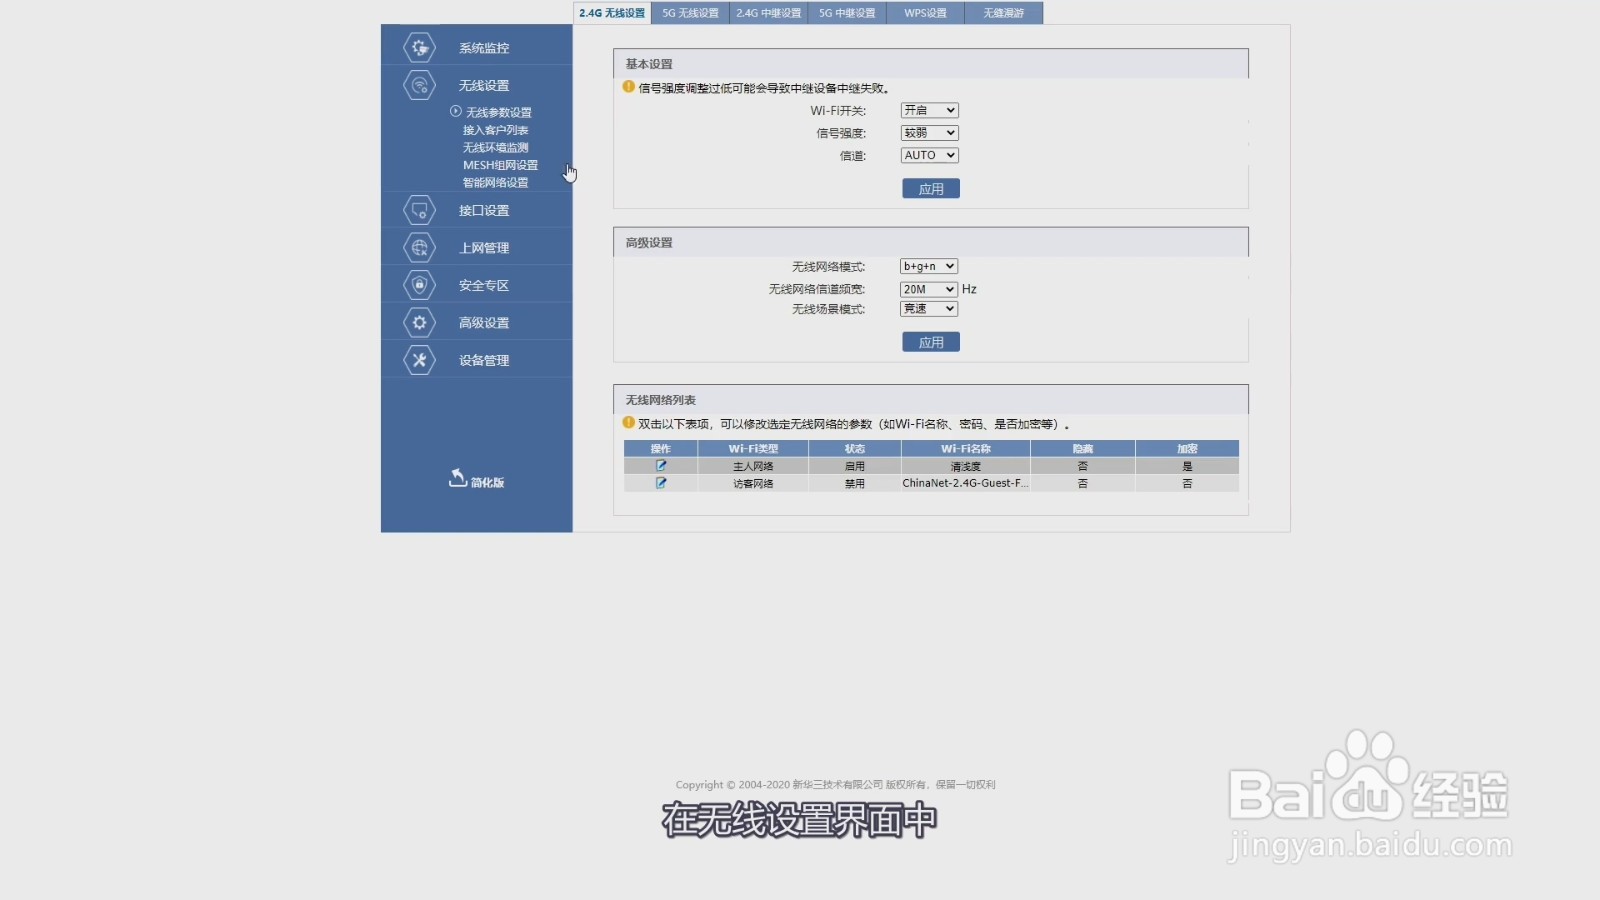Open 系统监控 sidebar icon
Viewport: 1600px width, 900px height.
[419, 47]
